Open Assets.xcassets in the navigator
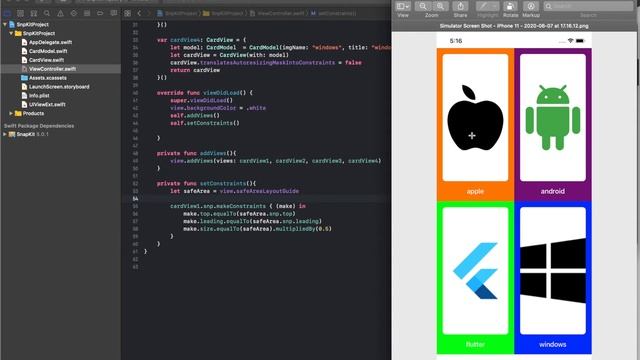The image size is (640, 360). point(47,78)
